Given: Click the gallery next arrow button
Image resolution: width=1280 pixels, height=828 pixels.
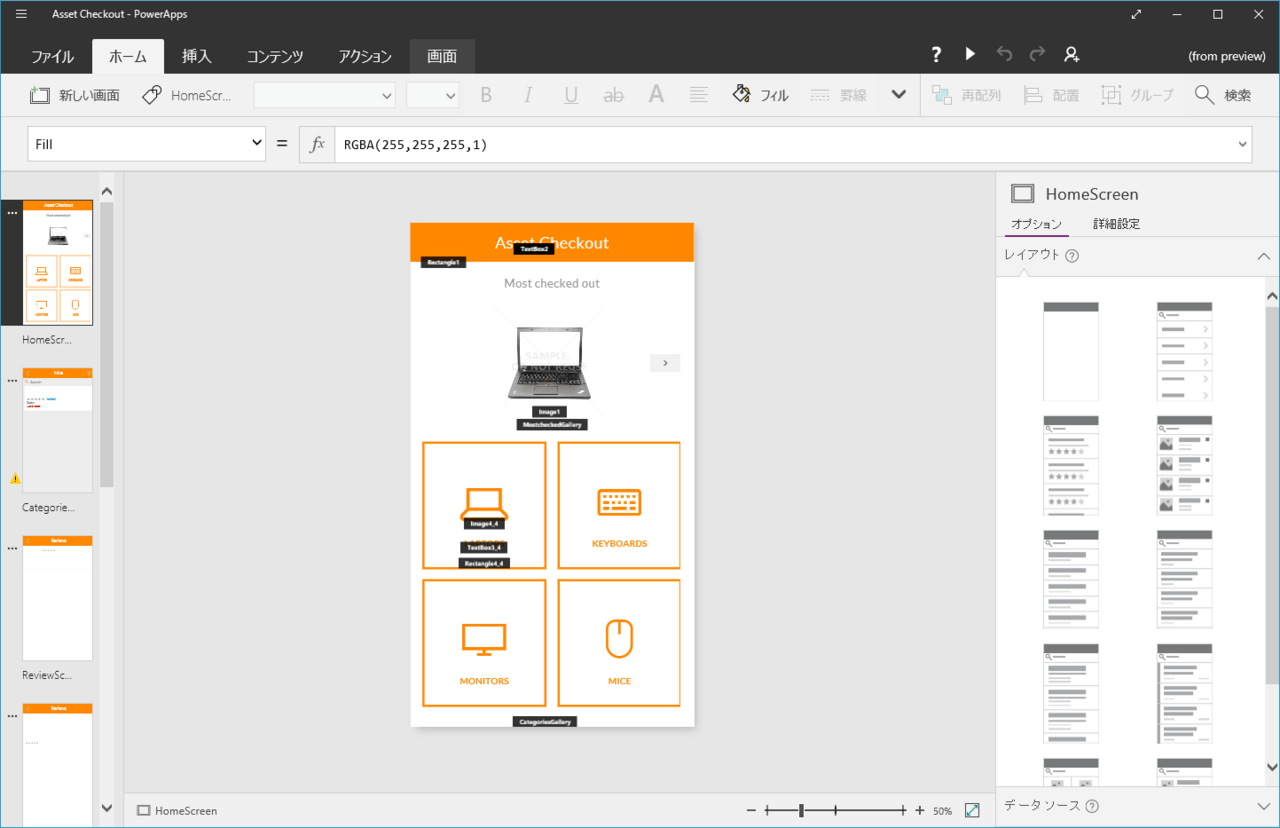Looking at the screenshot, I should pos(665,362).
